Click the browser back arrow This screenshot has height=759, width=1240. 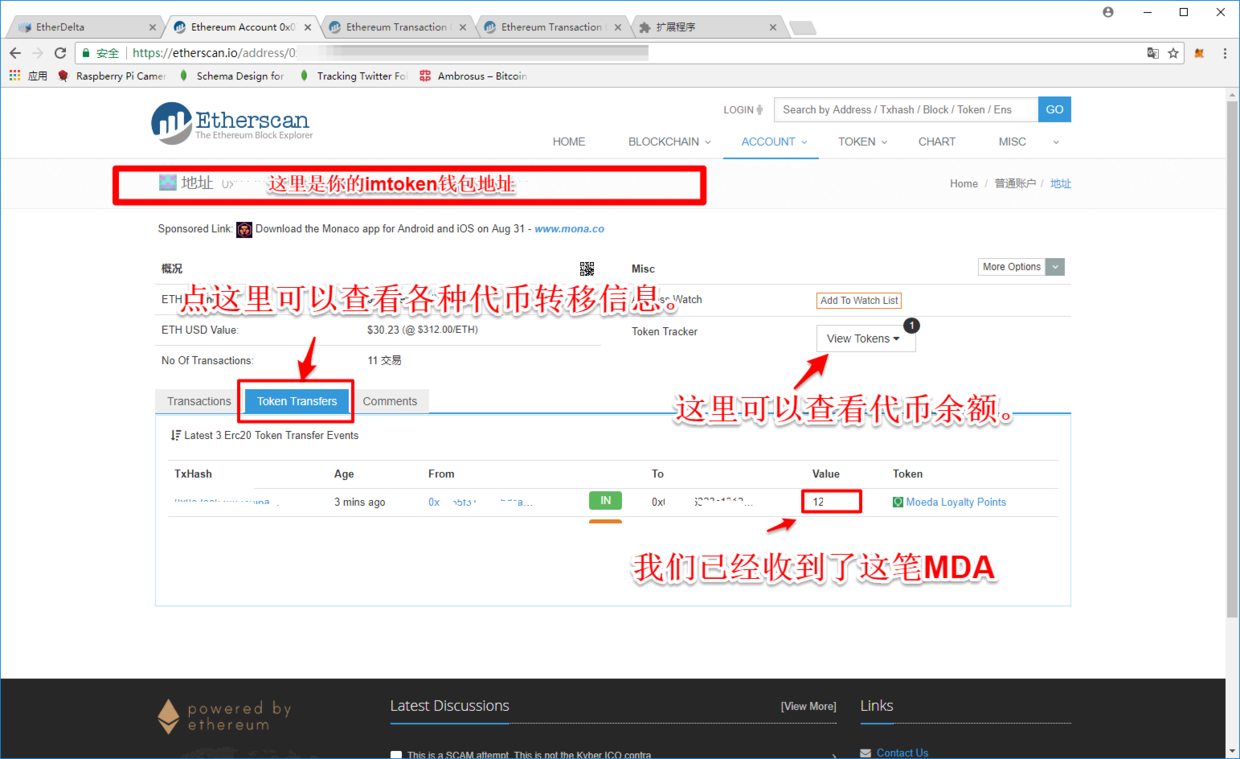coord(14,53)
